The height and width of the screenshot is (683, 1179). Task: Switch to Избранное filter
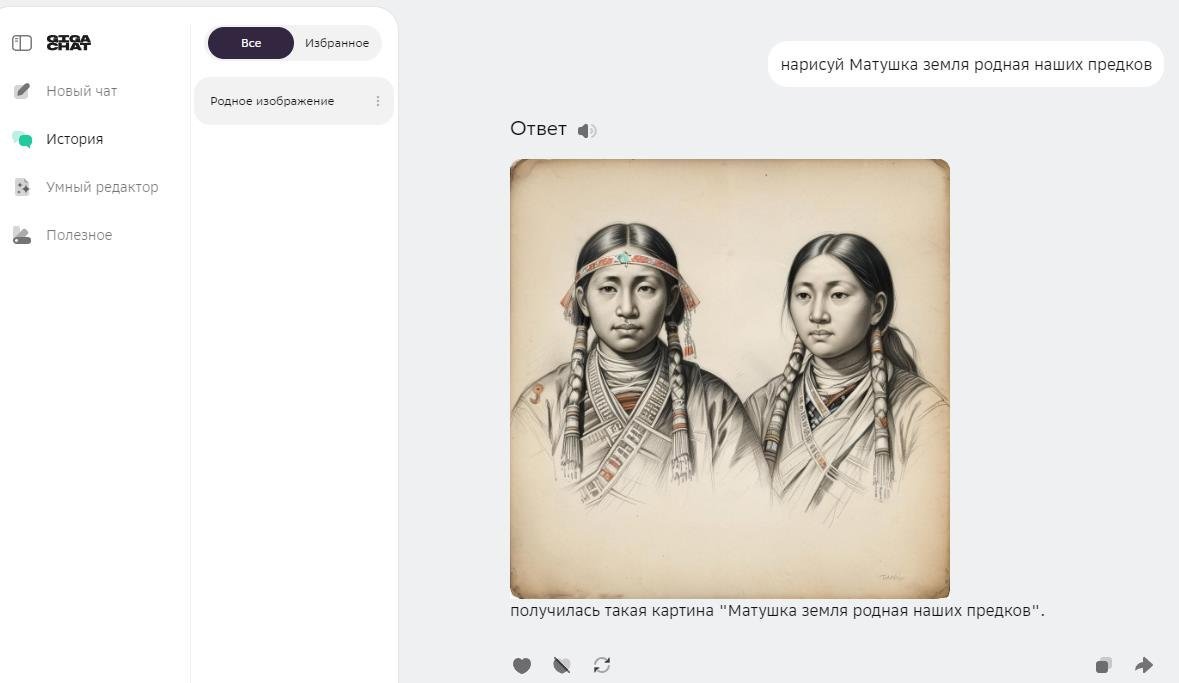point(337,43)
